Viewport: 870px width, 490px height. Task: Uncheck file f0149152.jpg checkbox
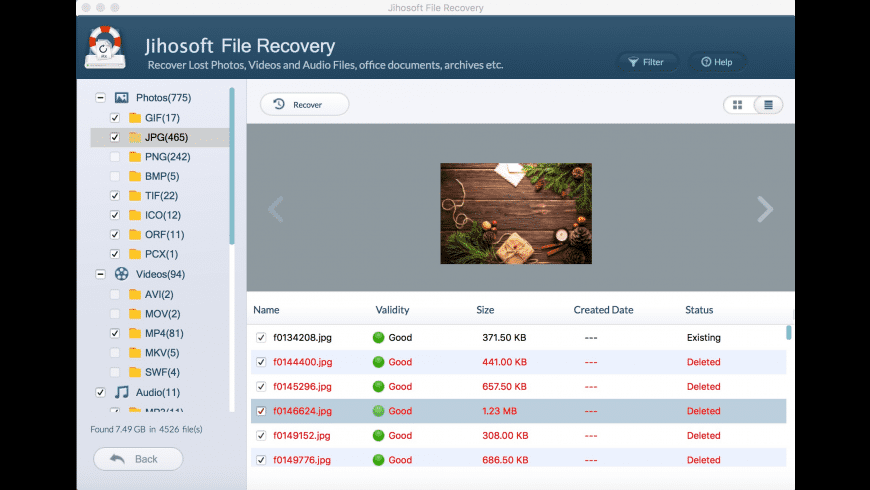coord(261,435)
